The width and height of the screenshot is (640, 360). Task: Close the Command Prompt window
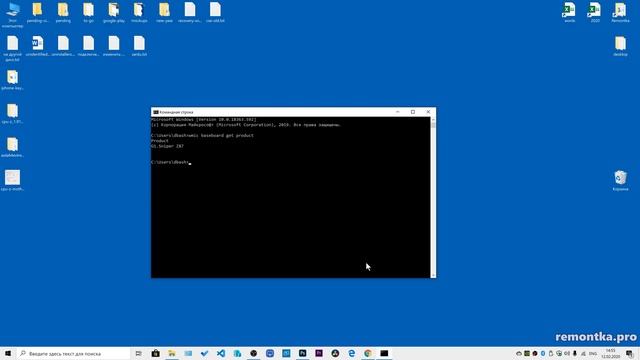tap(428, 112)
